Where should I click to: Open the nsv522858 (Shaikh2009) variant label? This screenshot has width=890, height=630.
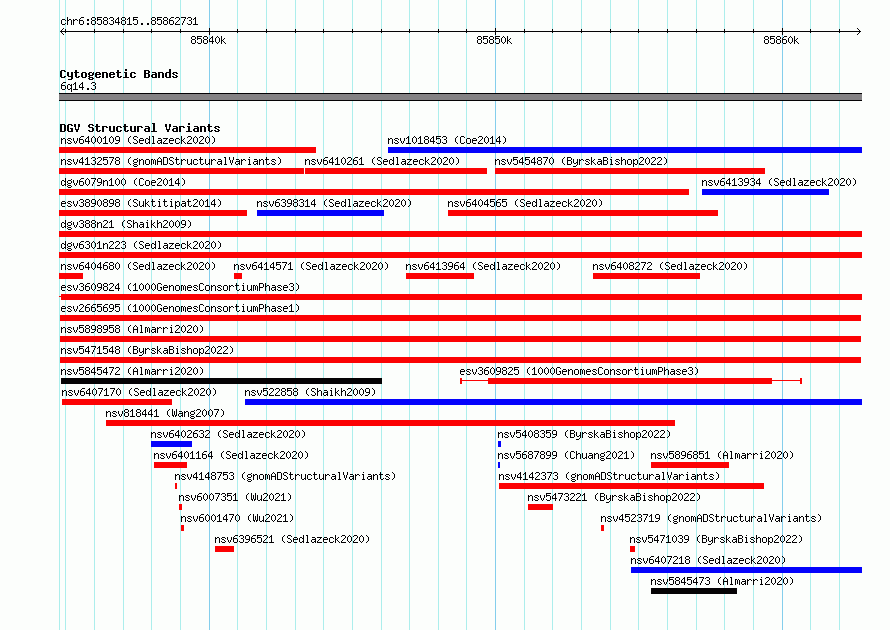click(x=310, y=392)
